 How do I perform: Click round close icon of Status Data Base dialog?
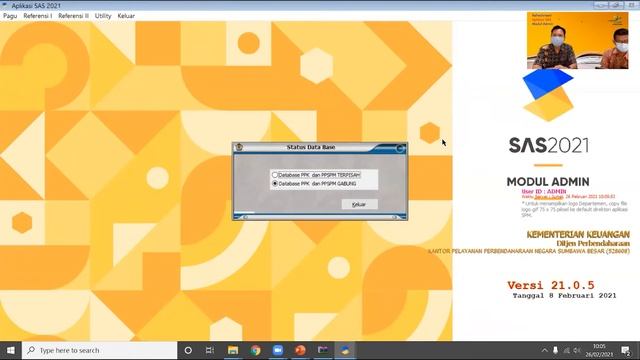pyautogui.click(x=400, y=148)
